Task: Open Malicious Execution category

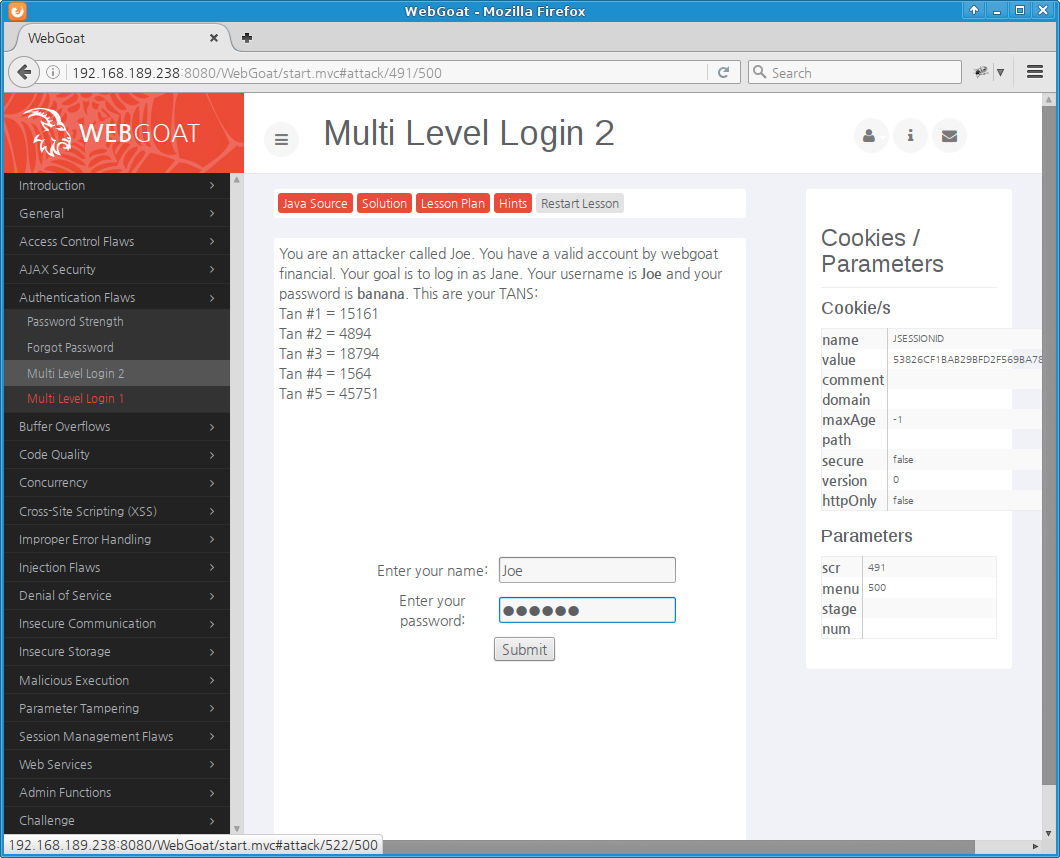Action: (117, 680)
